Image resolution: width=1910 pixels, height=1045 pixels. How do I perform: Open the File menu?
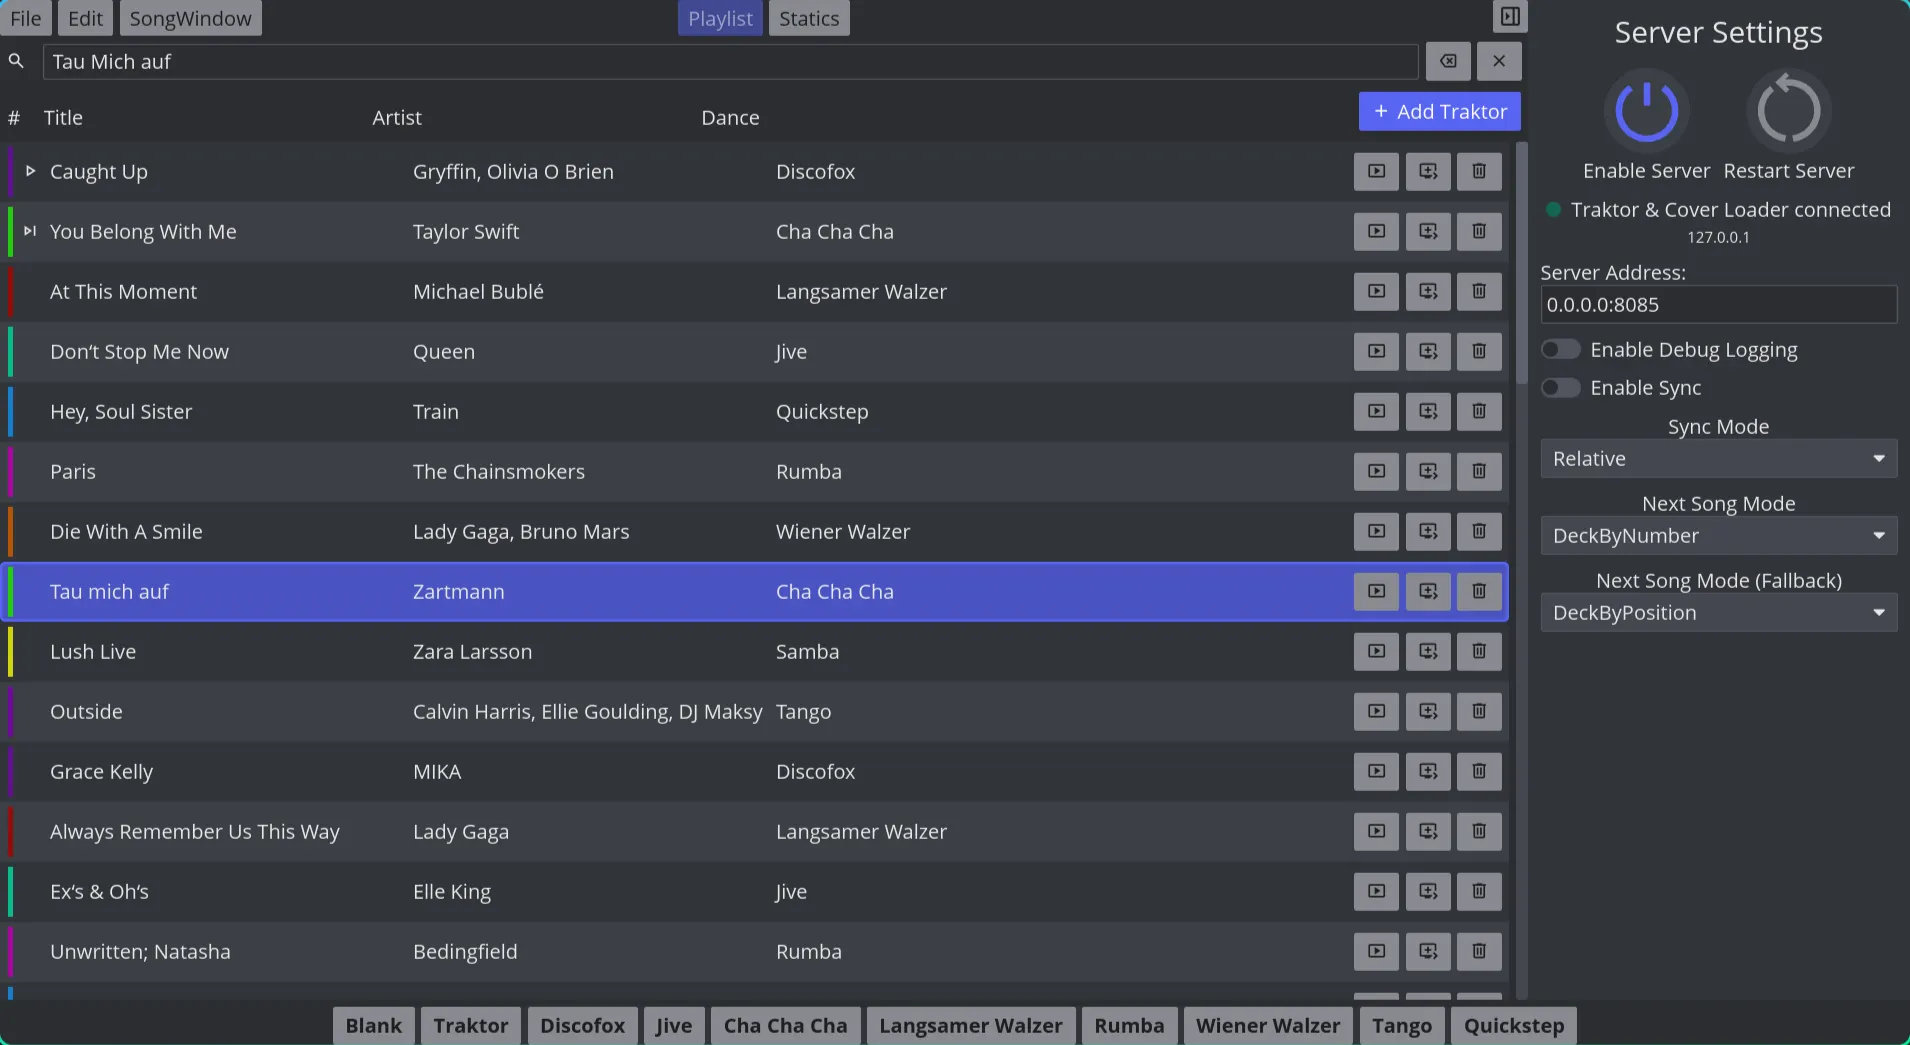pos(26,18)
